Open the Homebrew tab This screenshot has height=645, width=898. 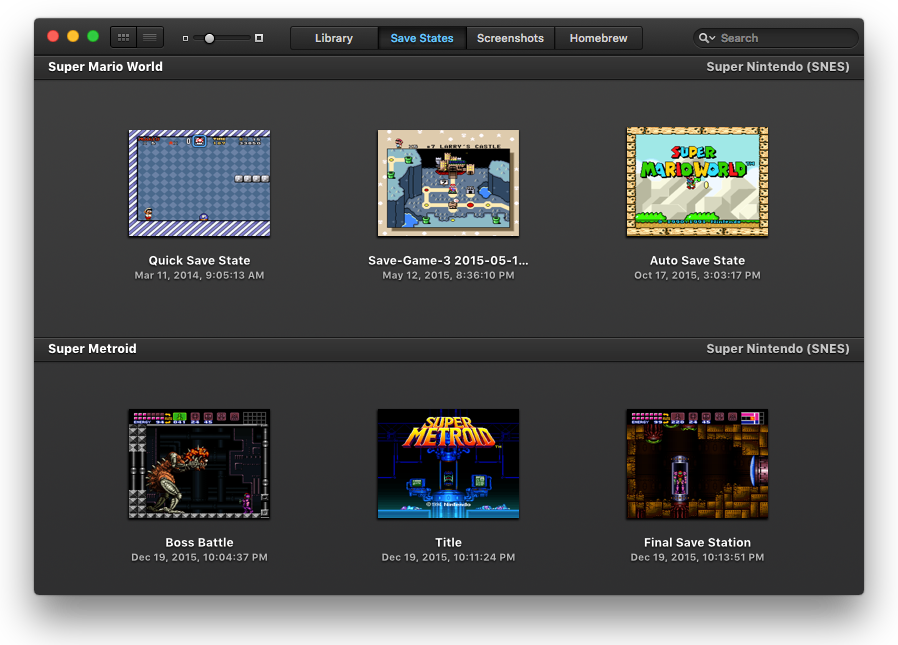[x=598, y=38]
